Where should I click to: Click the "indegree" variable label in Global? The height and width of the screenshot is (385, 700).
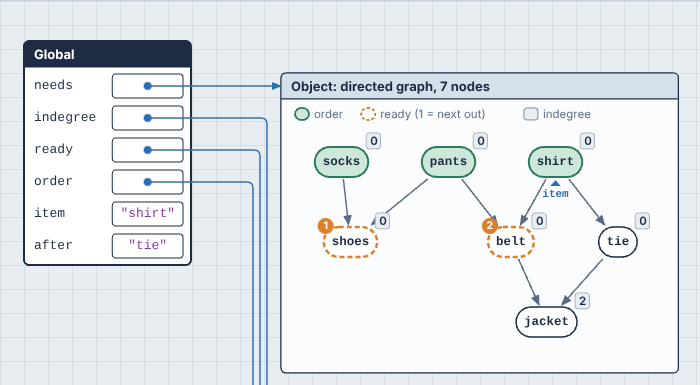[65, 117]
